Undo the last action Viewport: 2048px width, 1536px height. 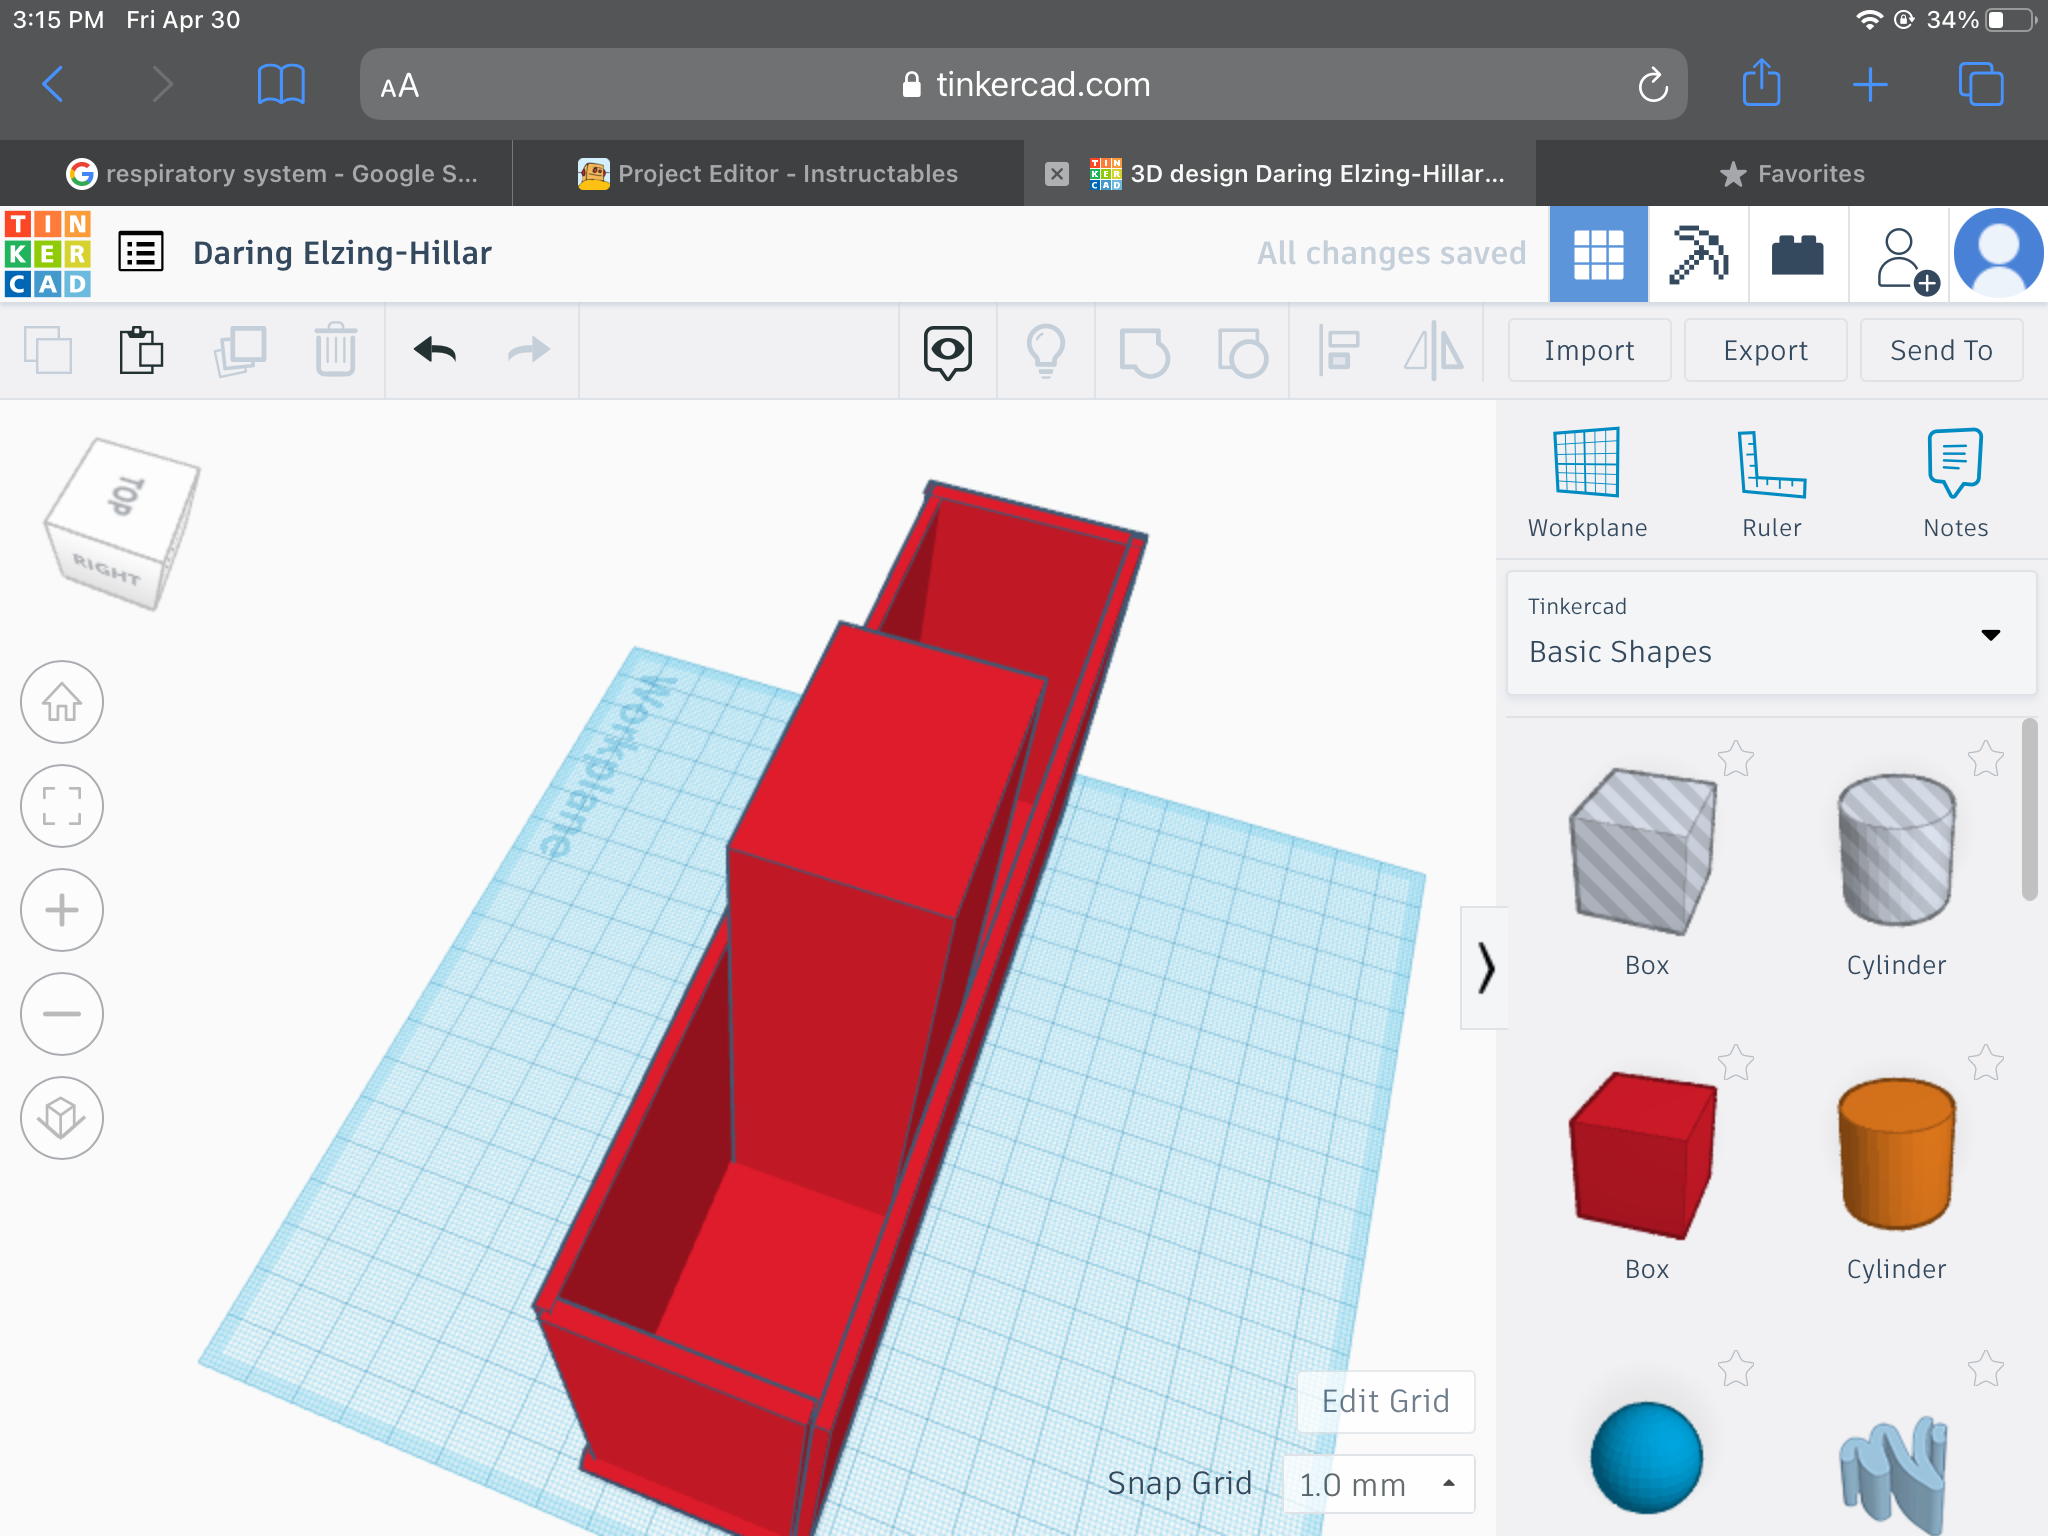click(434, 350)
